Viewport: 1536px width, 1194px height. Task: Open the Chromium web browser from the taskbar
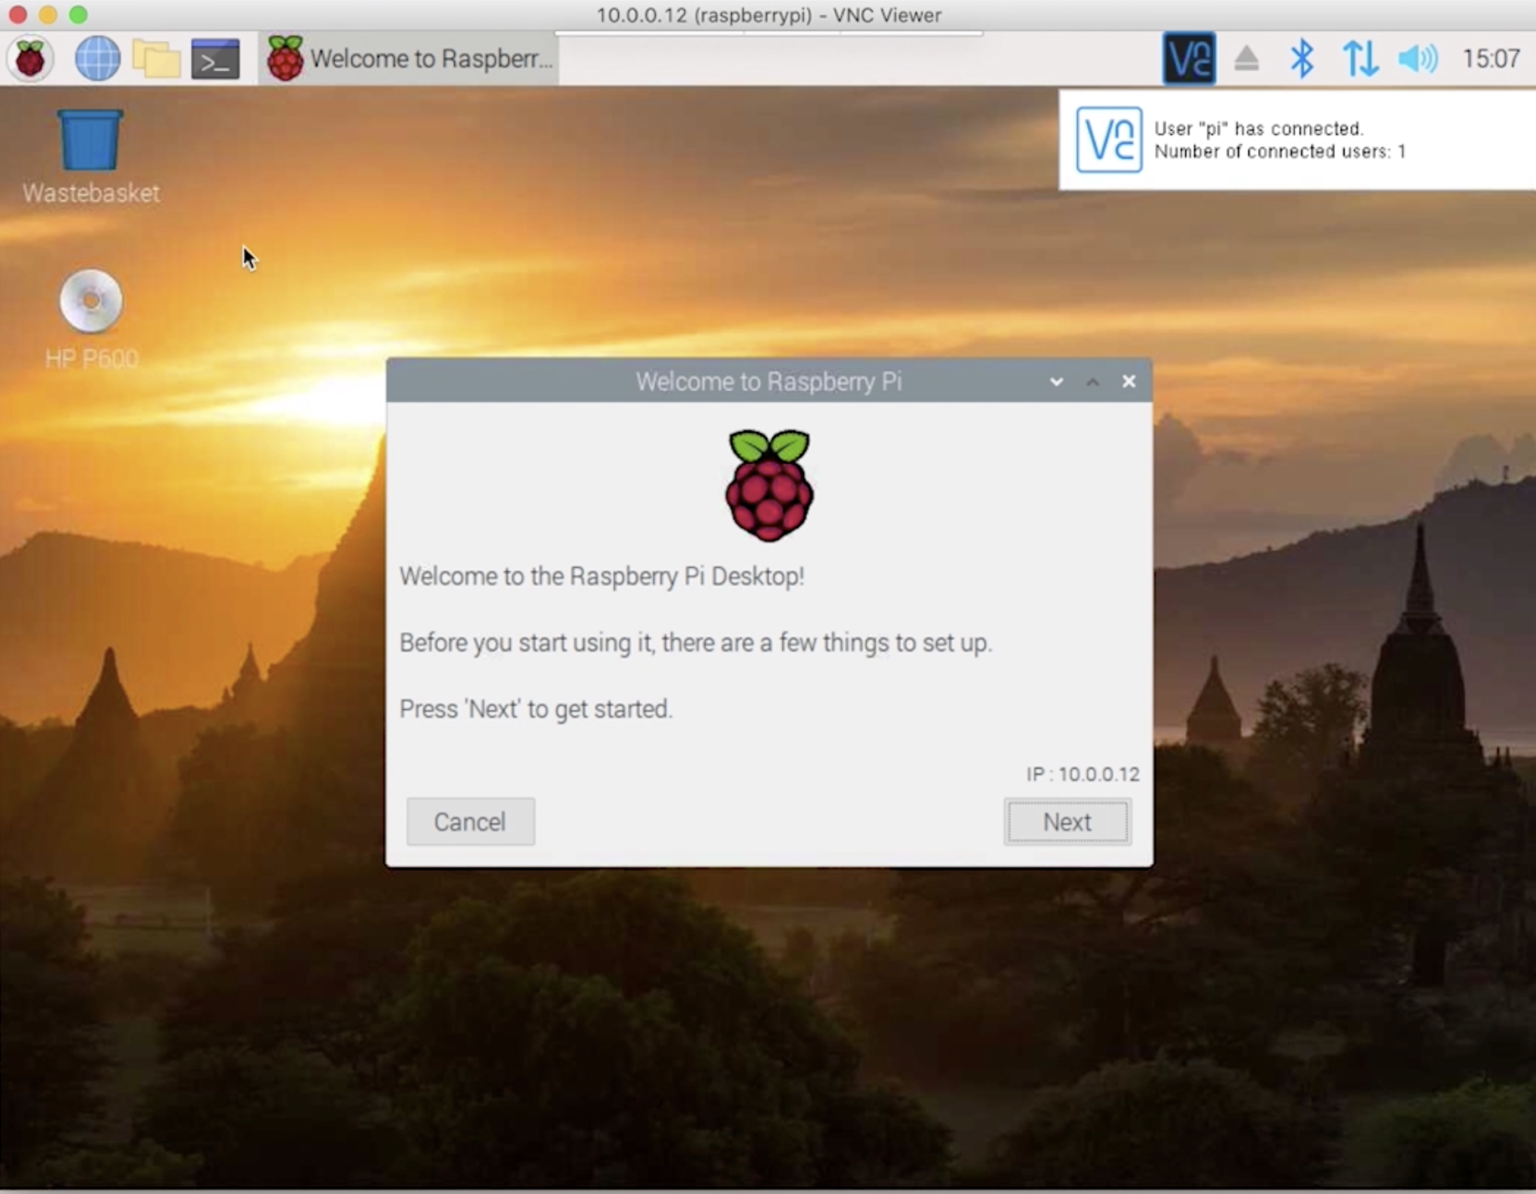point(96,58)
